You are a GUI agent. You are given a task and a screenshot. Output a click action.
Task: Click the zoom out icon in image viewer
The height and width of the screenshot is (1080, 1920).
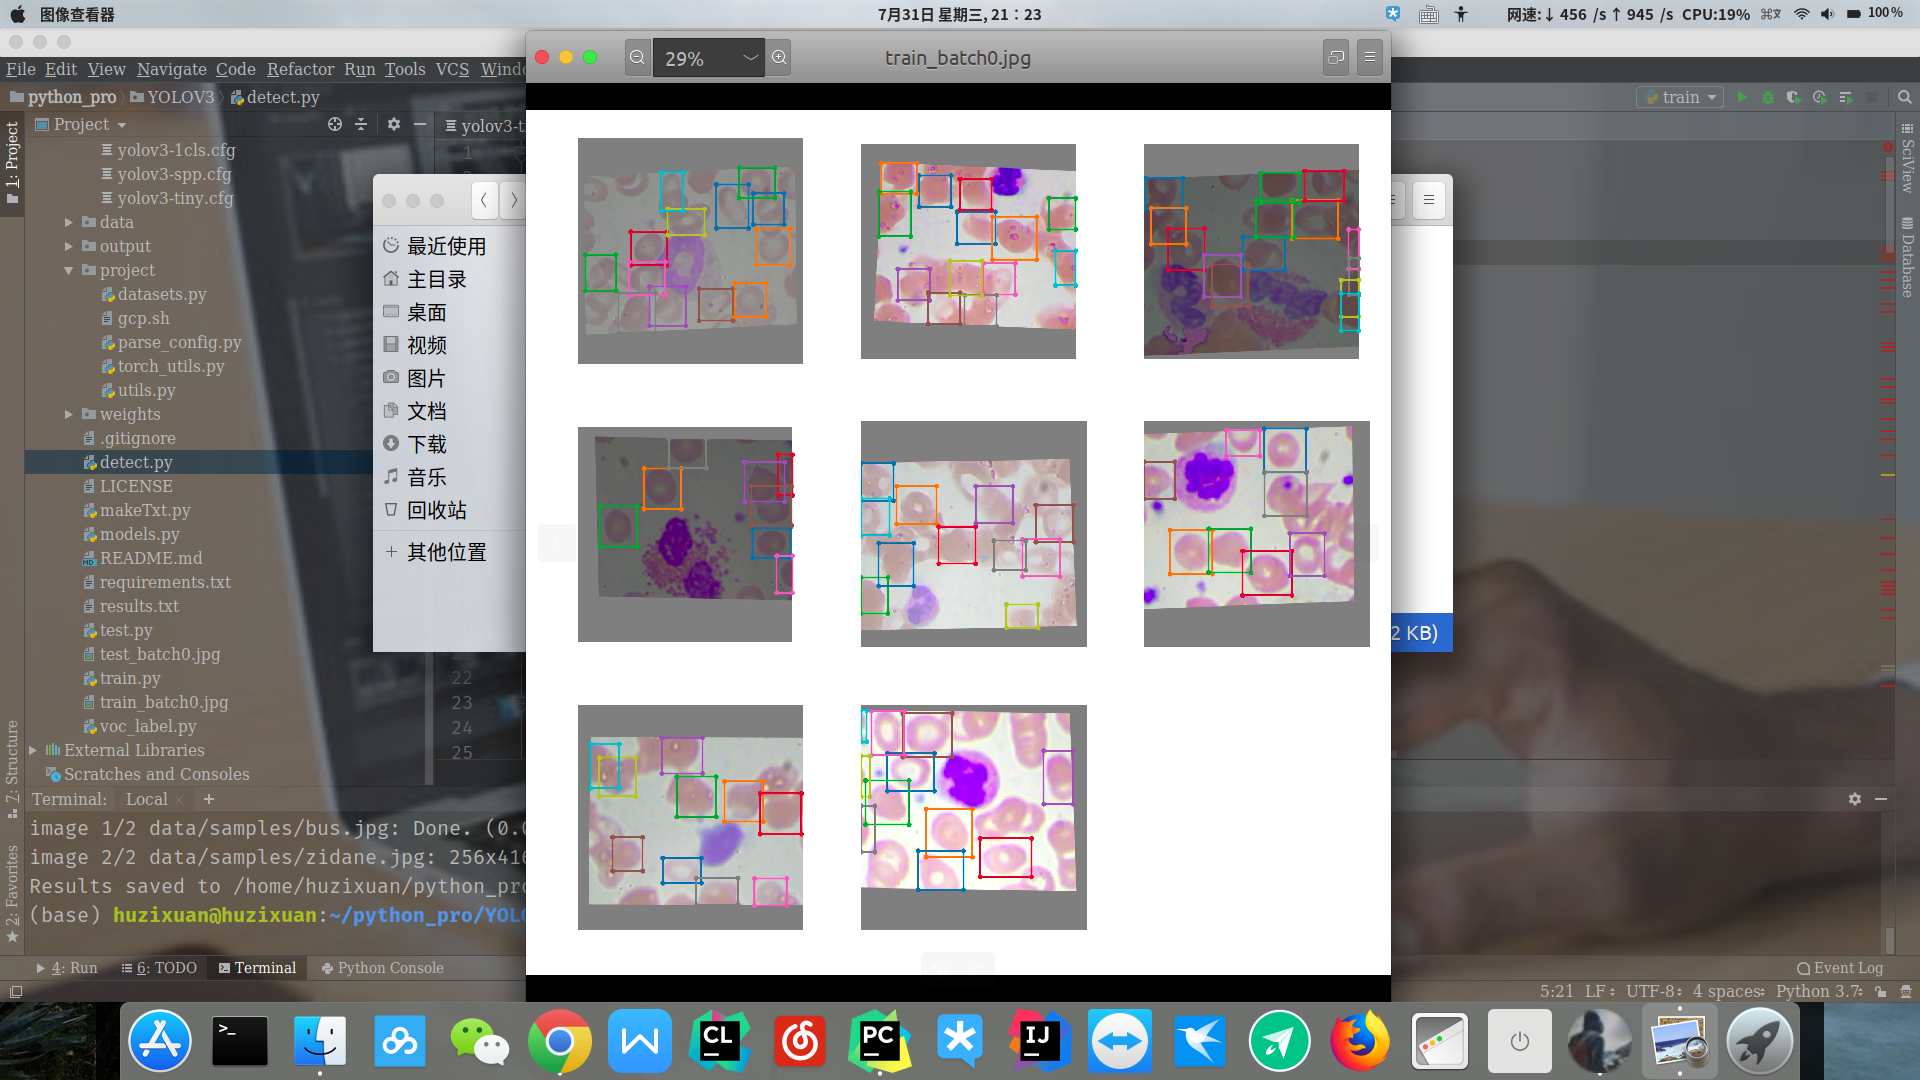tap(637, 57)
